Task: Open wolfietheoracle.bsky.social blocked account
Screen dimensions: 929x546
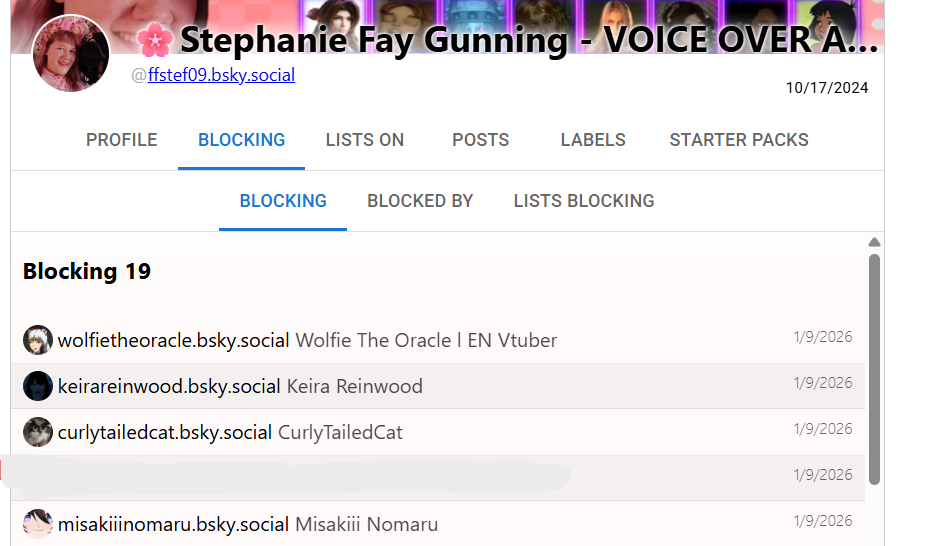Action: 174,340
